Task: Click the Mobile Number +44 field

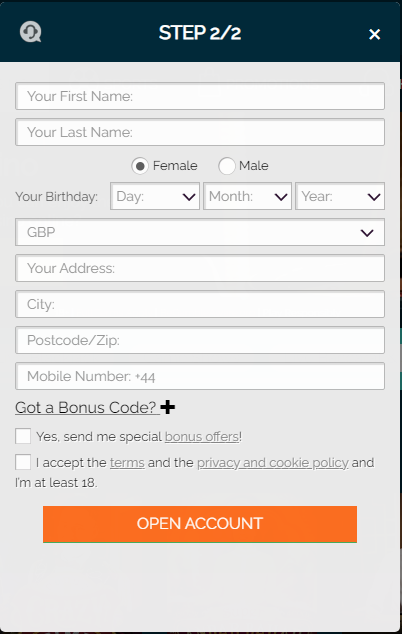Action: pyautogui.click(x=200, y=376)
